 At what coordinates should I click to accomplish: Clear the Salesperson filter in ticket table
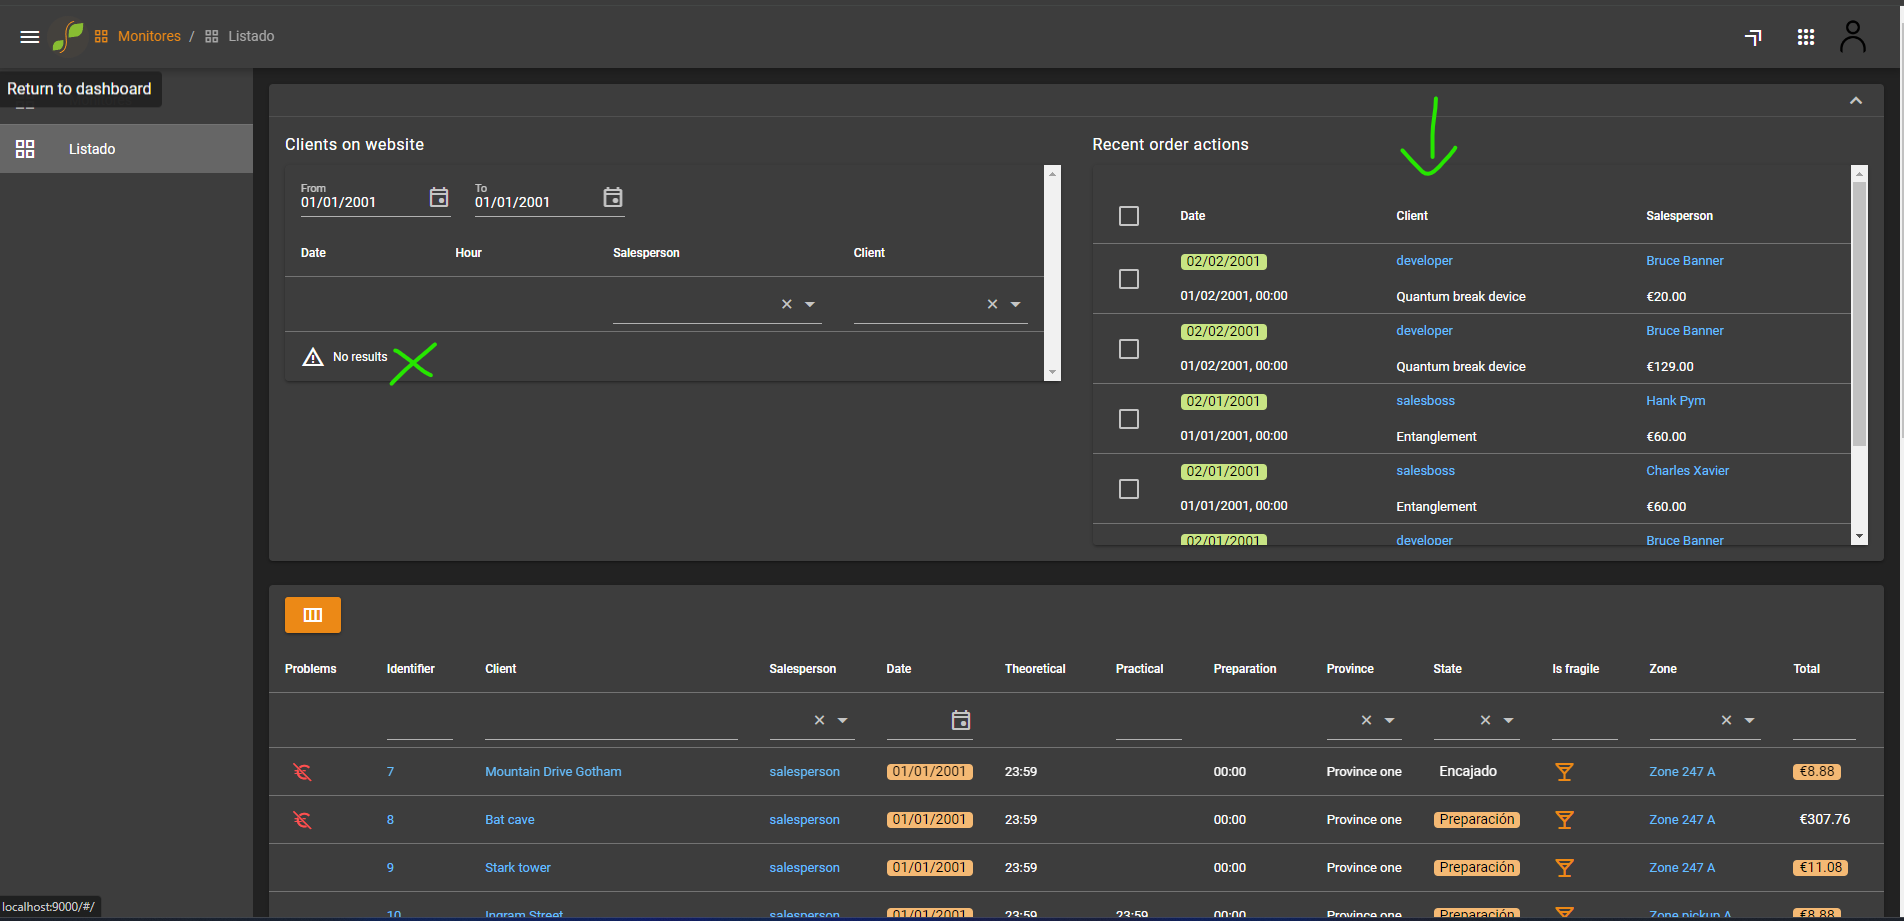(820, 720)
